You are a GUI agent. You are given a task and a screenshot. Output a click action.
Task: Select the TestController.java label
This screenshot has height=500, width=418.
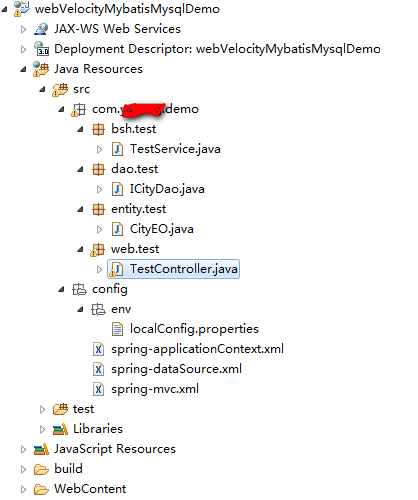pyautogui.click(x=184, y=269)
